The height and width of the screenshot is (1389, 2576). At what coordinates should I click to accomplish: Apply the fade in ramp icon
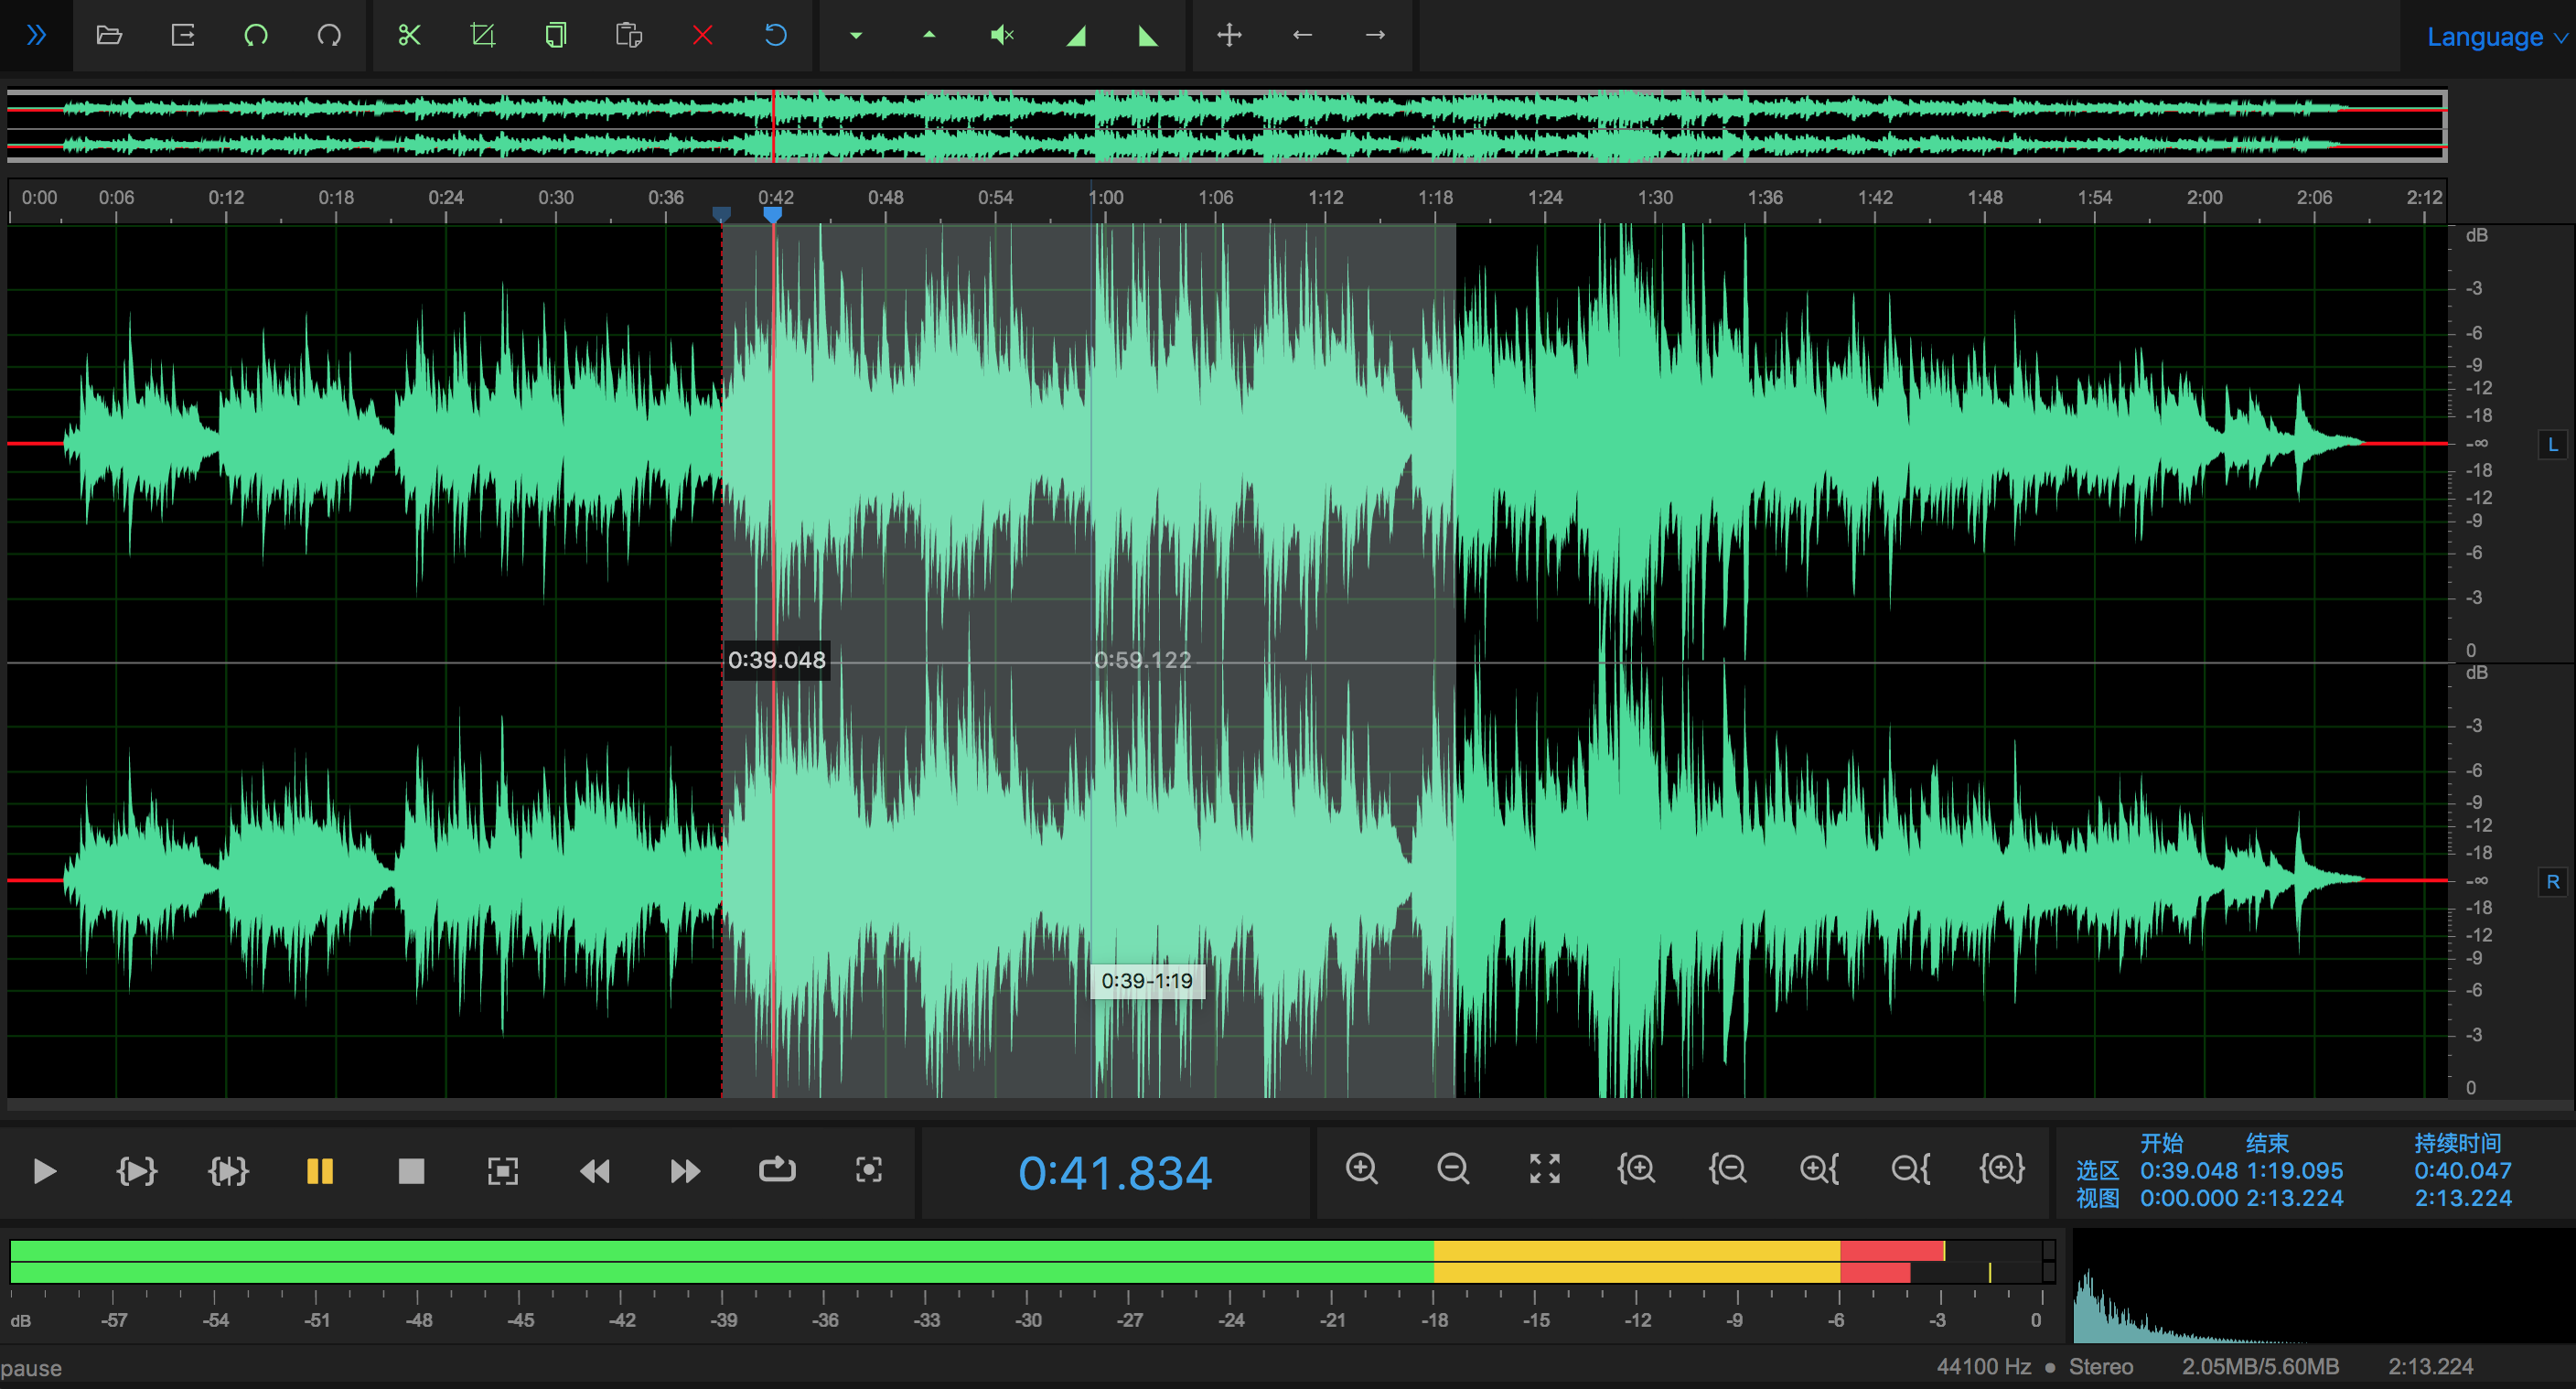(1075, 36)
